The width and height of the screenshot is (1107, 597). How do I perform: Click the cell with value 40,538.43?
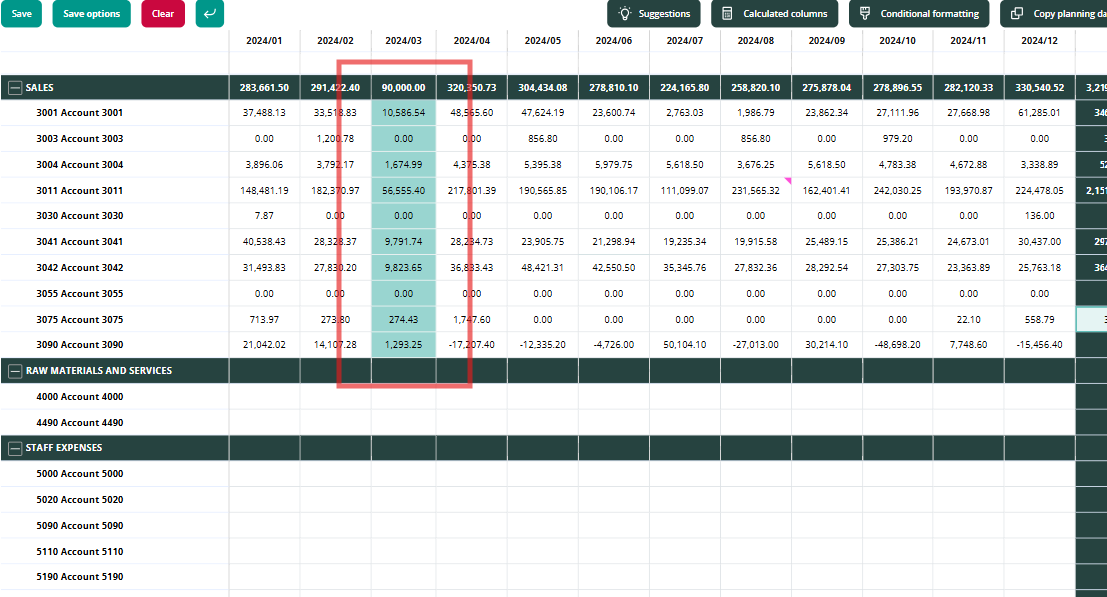(x=264, y=242)
